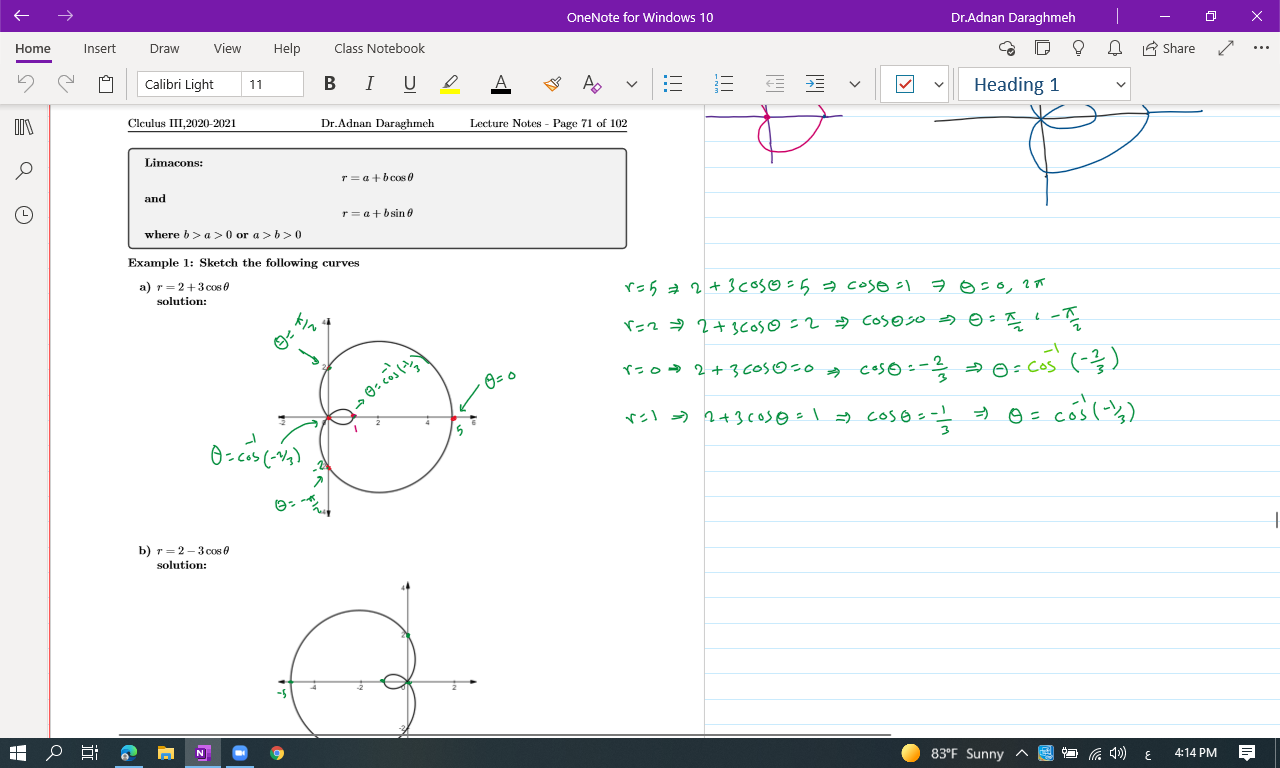The height and width of the screenshot is (768, 1280).
Task: Open the Insert tab
Action: pos(100,48)
